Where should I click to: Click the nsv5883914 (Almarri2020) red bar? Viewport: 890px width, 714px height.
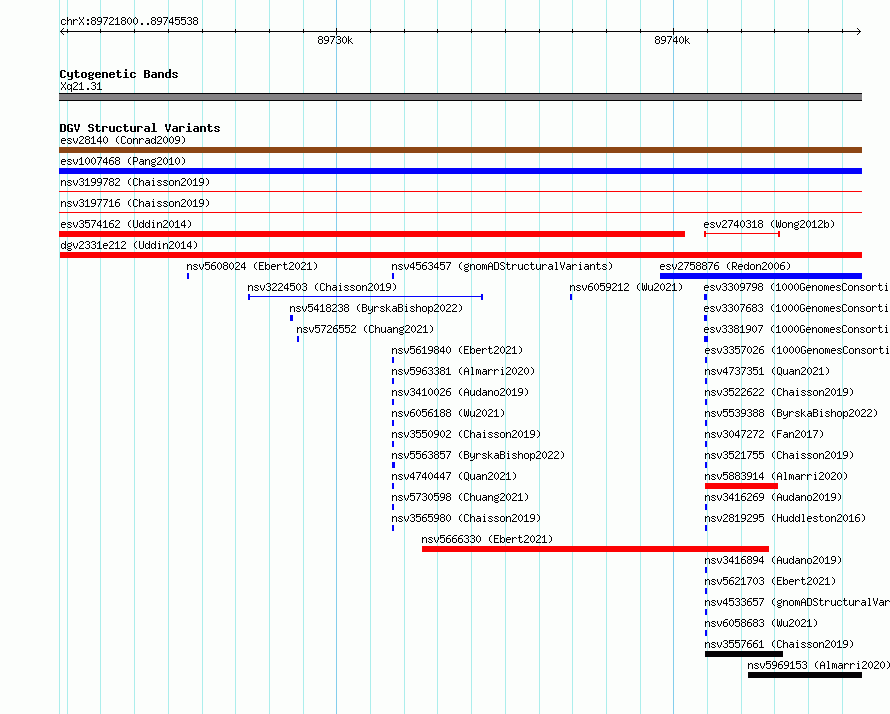coord(741,486)
